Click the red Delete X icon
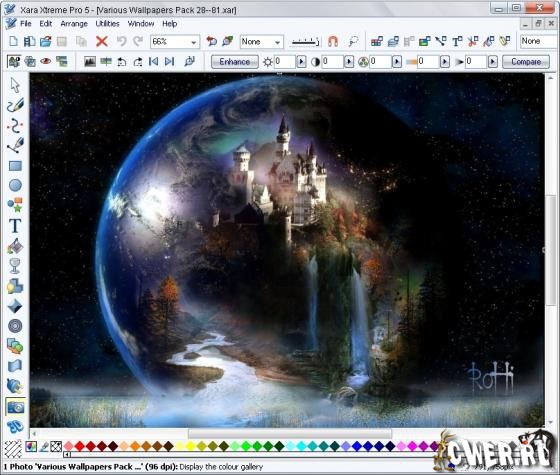The height and width of the screenshot is (475, 560). pos(102,41)
